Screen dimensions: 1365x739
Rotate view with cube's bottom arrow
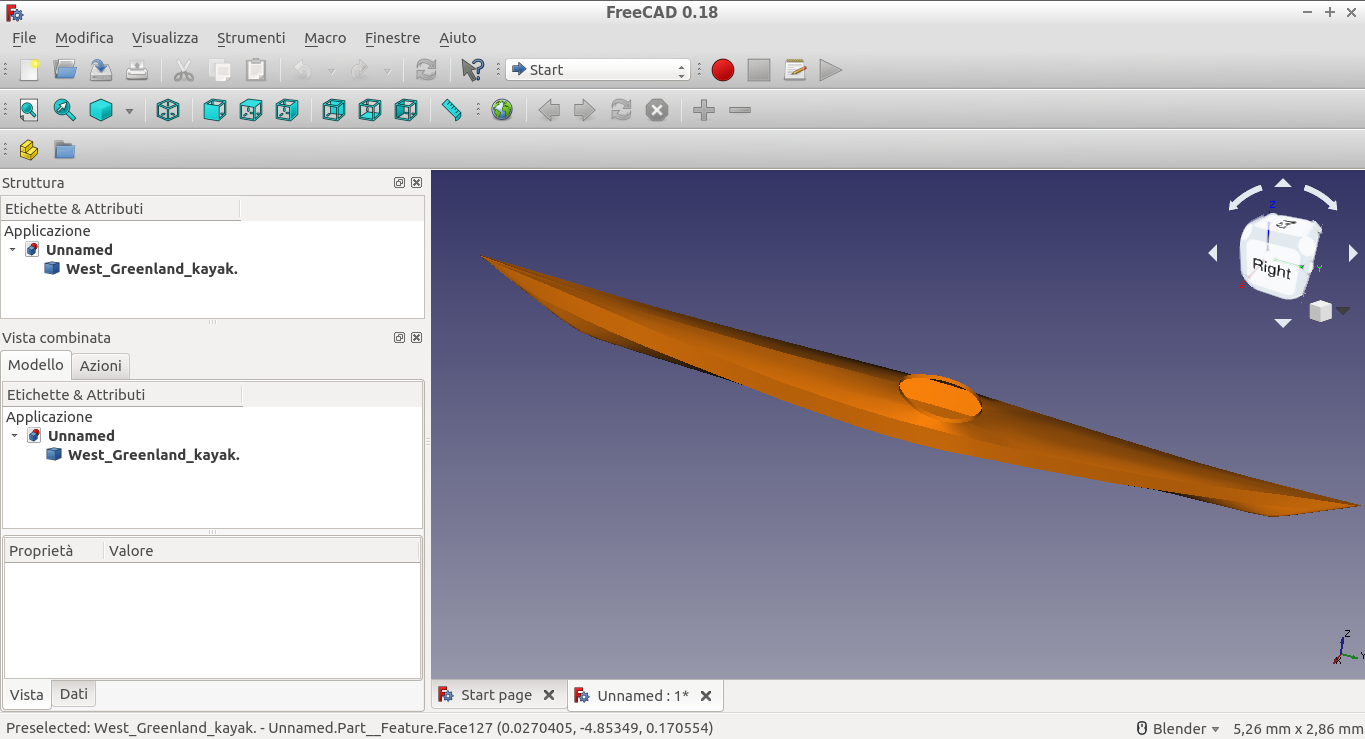tap(1283, 323)
